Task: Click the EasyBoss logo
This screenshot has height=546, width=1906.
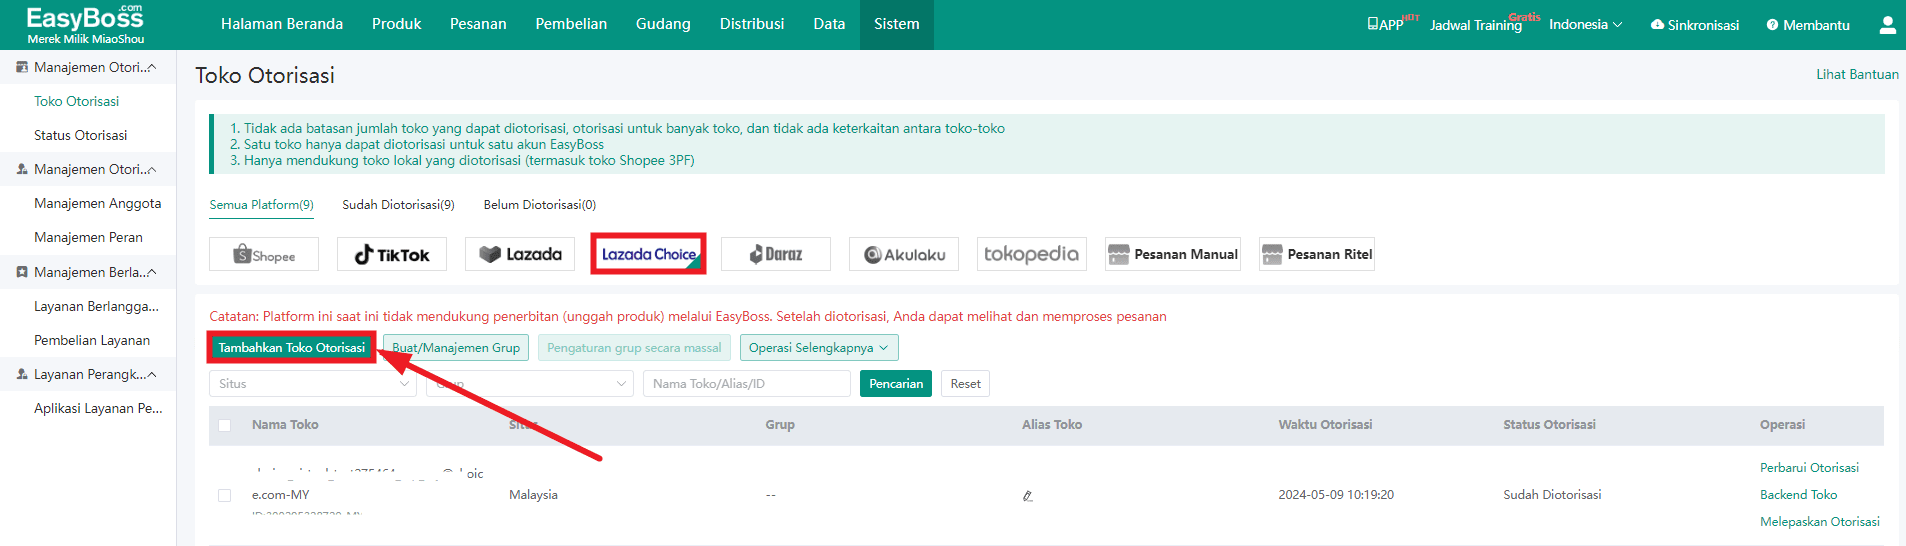Action: point(85,24)
